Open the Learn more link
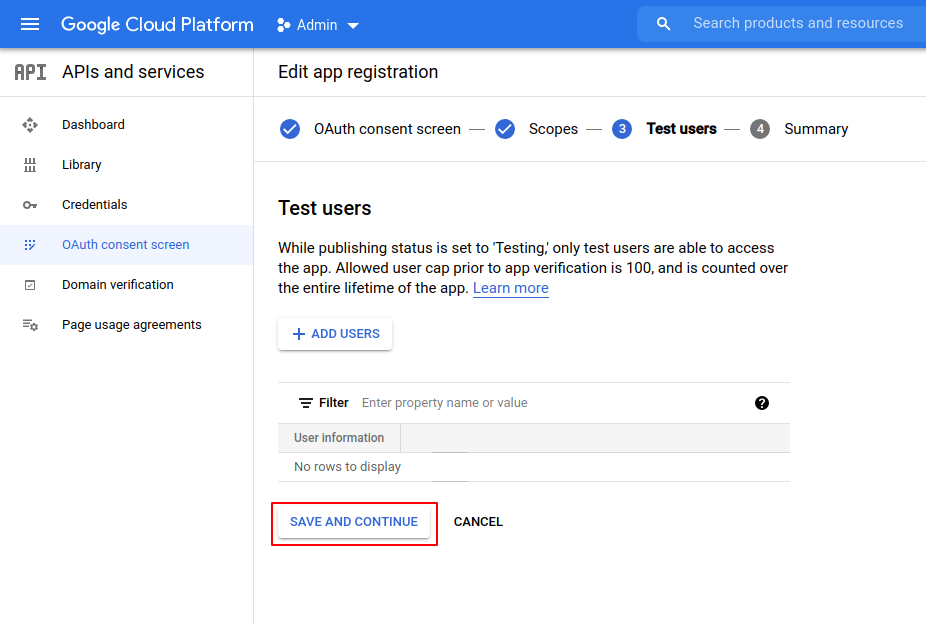 pos(510,288)
